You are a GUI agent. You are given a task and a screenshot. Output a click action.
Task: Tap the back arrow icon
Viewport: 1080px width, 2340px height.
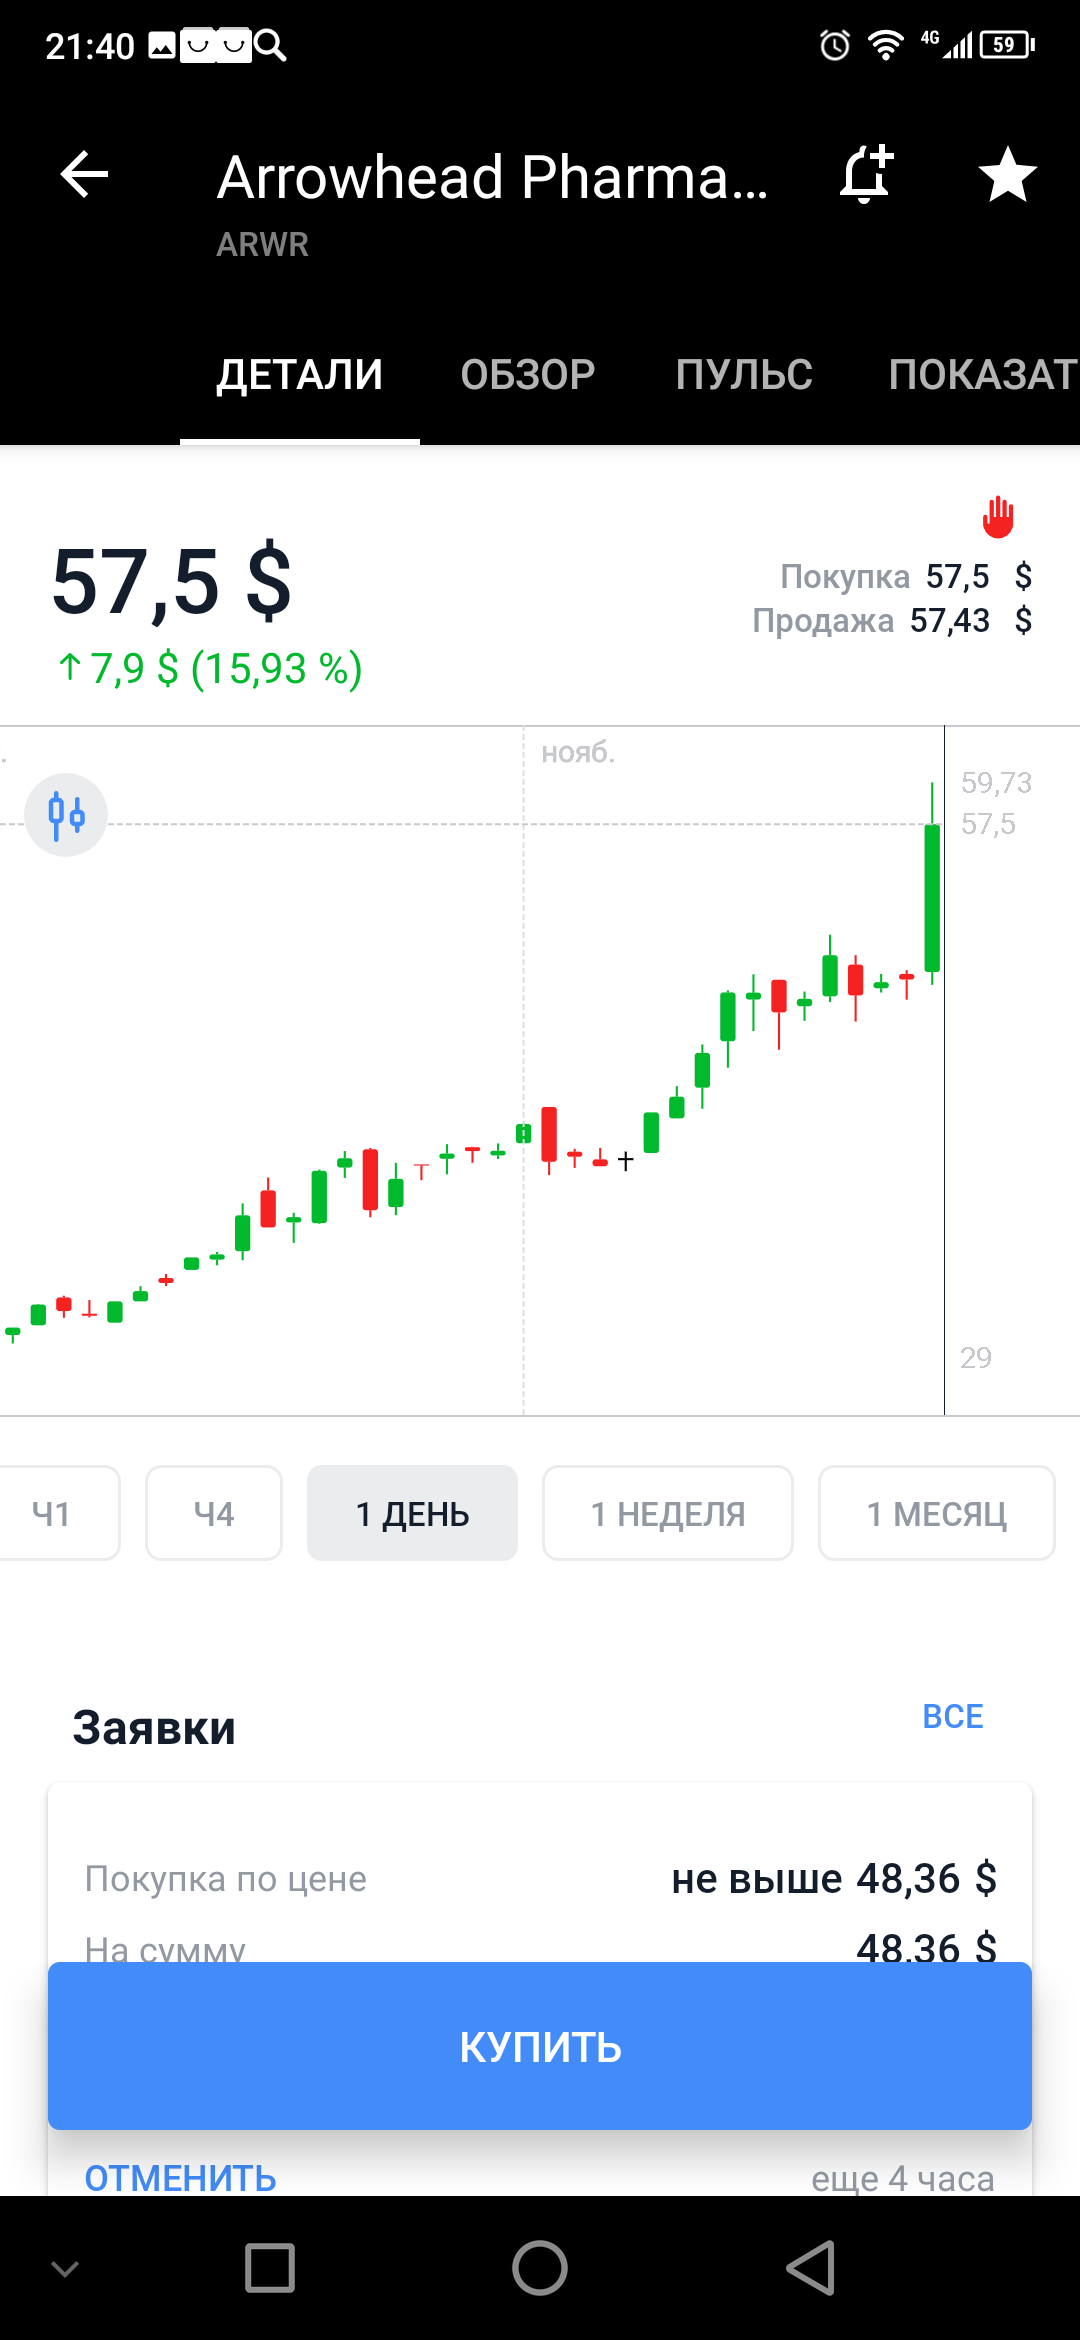pos(84,175)
